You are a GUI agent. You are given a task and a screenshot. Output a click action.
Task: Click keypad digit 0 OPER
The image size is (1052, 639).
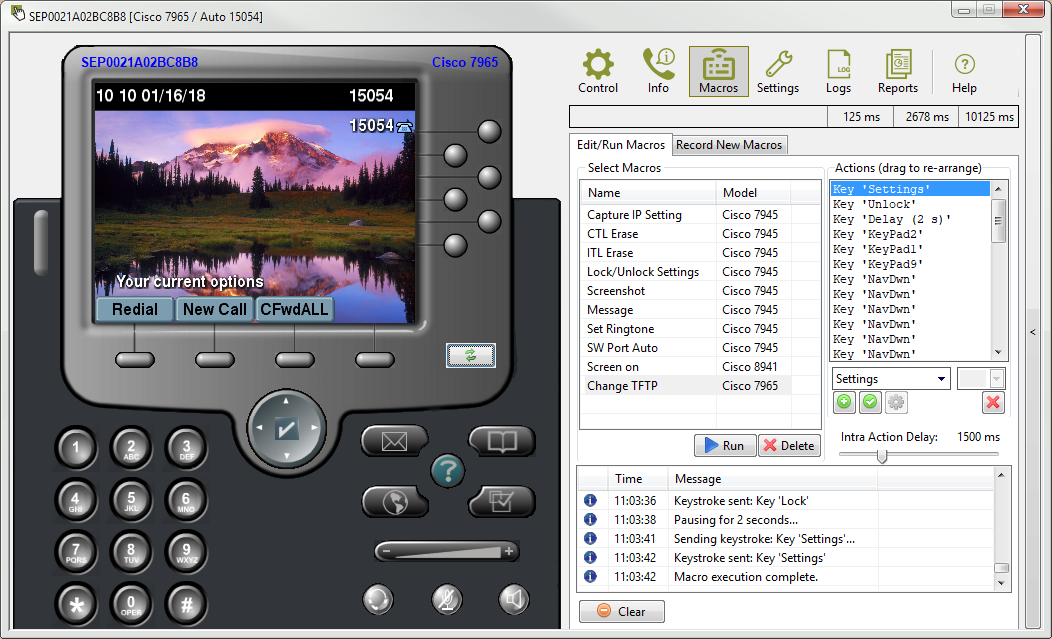131,605
